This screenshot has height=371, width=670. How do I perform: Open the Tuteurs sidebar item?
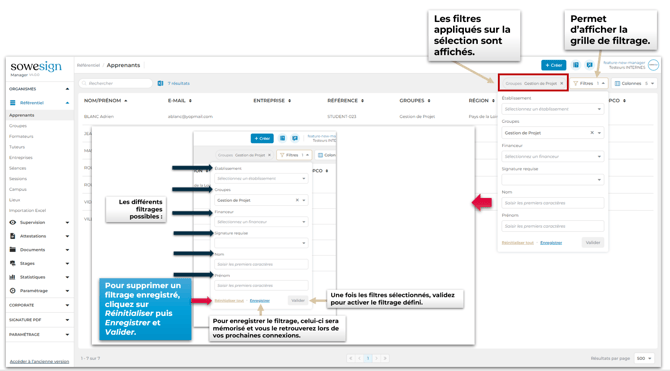click(17, 147)
